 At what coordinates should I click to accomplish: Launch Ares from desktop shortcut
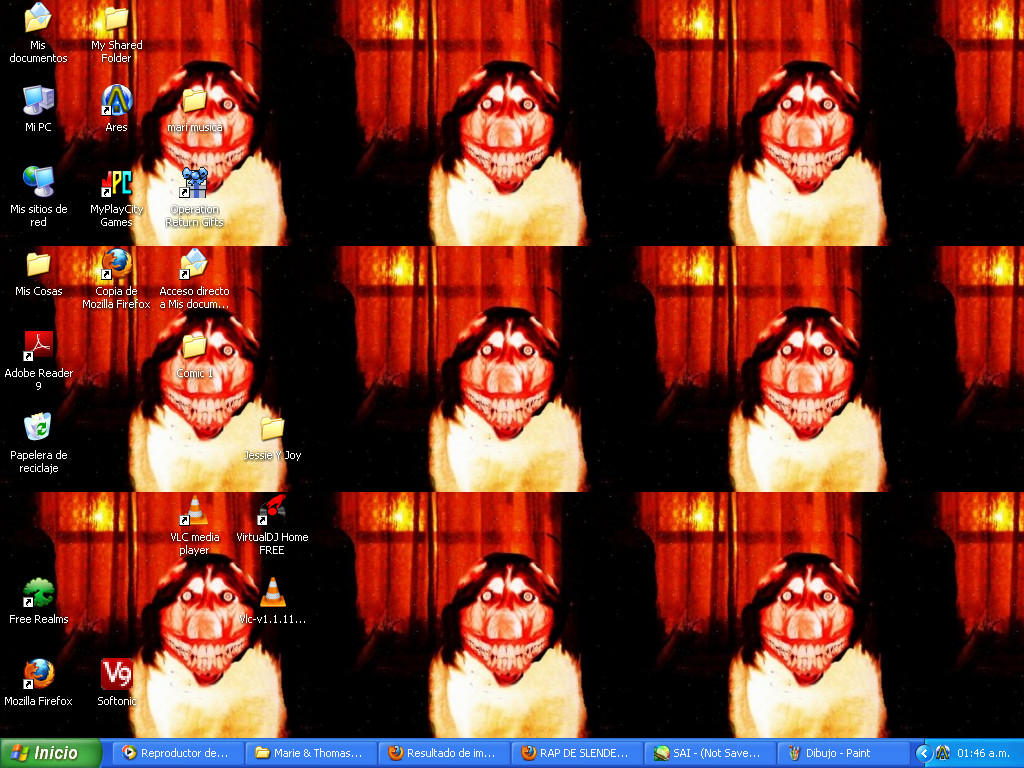(x=116, y=108)
